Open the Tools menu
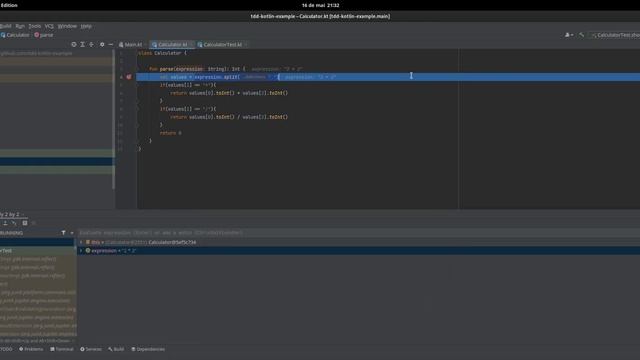This screenshot has width=640, height=360. tap(35, 26)
